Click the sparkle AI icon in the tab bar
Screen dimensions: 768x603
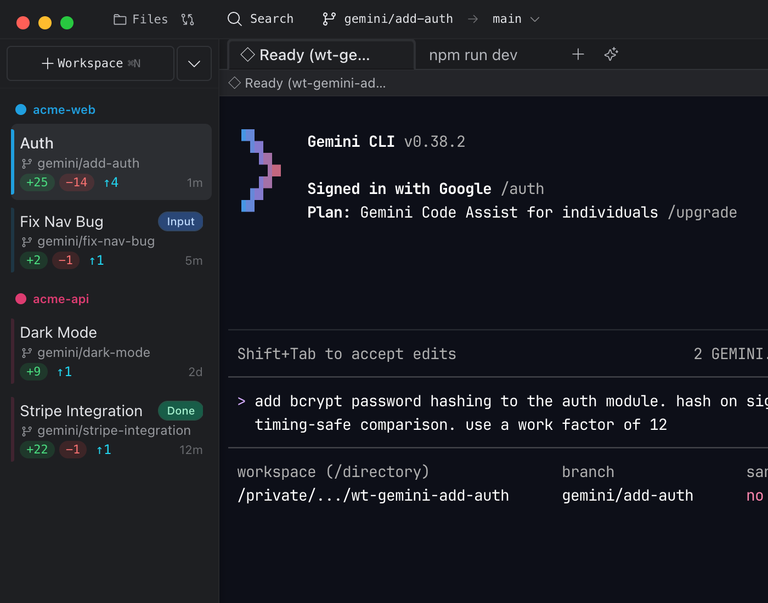pos(611,54)
